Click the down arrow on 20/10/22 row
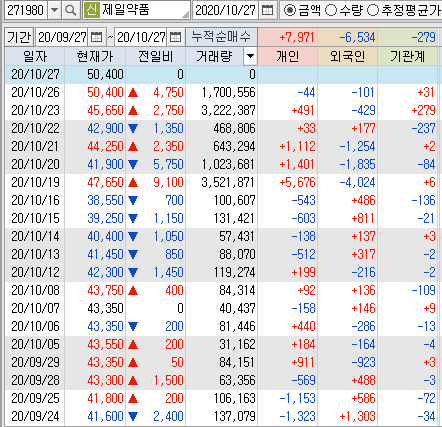Screen dimensions: 442x427 click(133, 128)
